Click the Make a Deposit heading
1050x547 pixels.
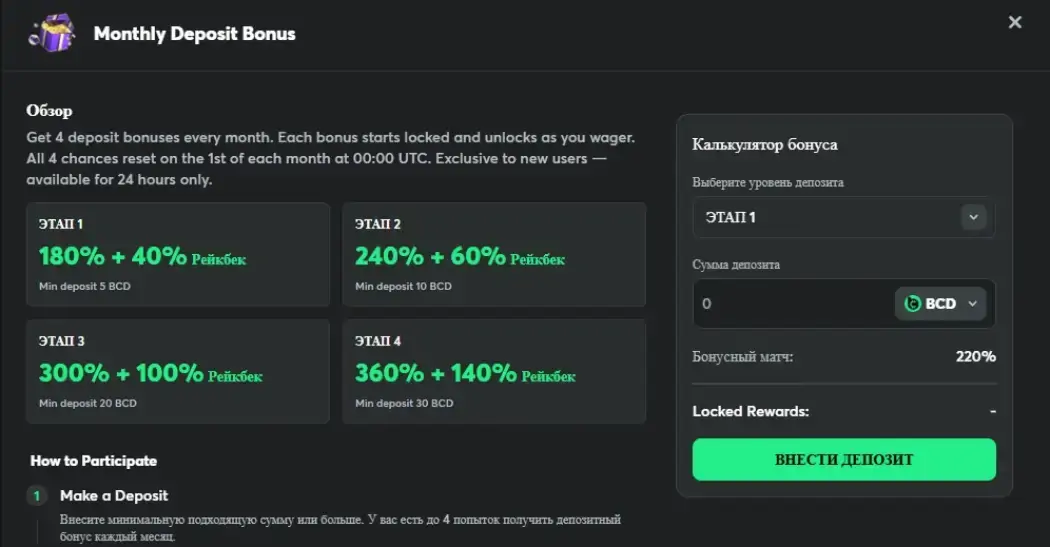[114, 496]
